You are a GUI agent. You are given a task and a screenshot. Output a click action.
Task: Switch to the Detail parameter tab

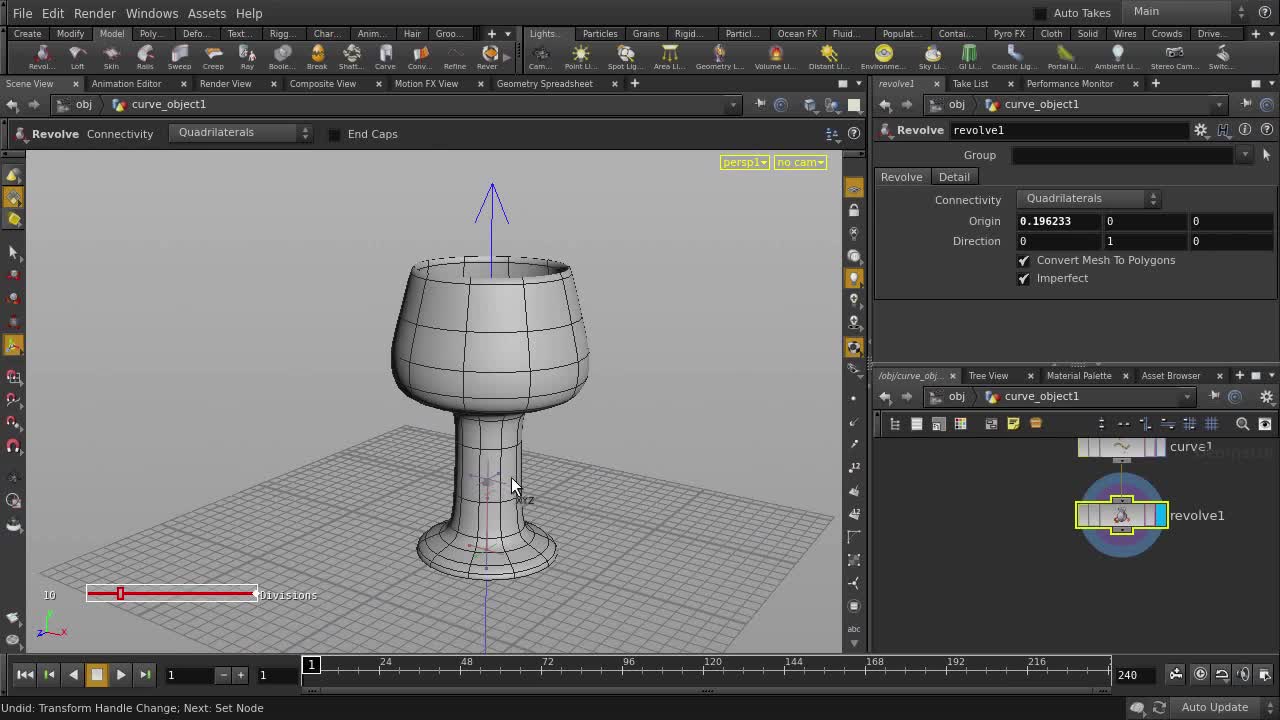954,177
